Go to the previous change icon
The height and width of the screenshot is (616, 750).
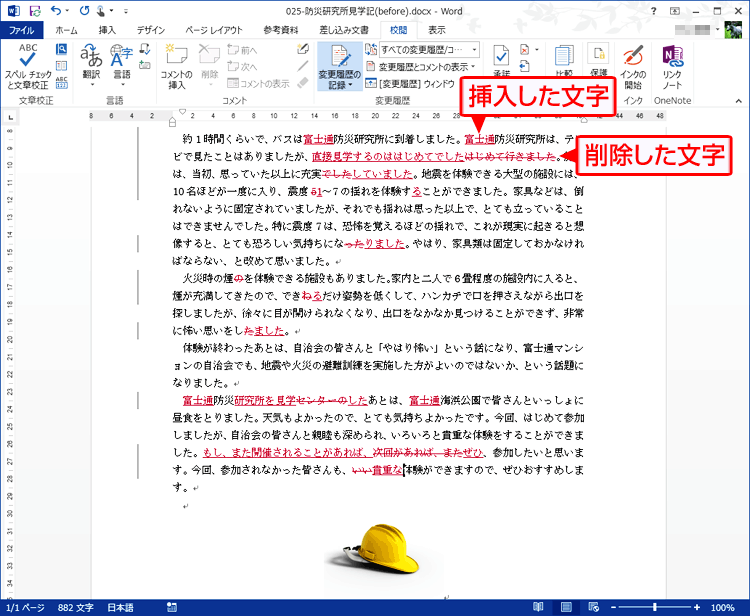(525, 66)
